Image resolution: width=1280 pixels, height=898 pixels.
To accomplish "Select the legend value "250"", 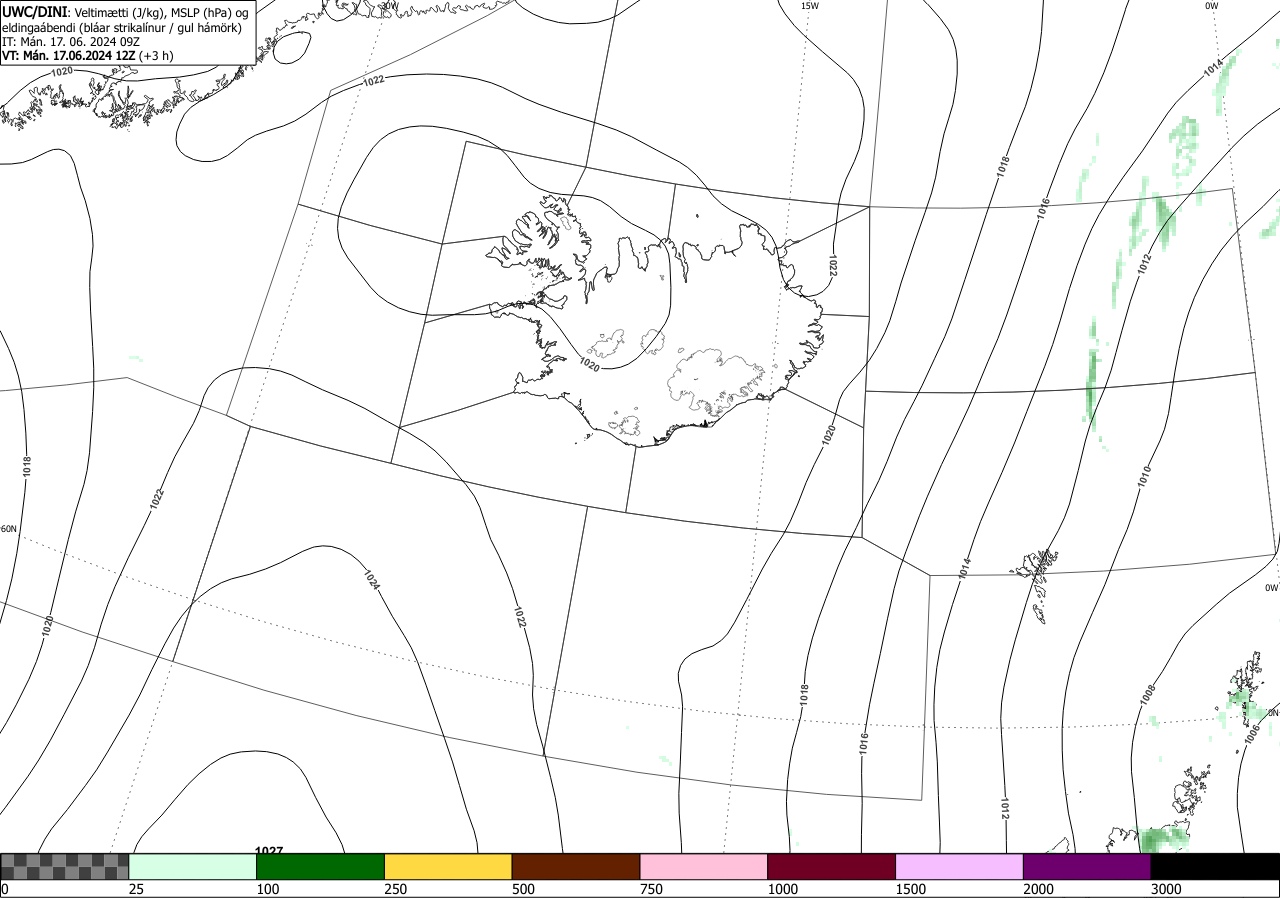I will 395,889.
